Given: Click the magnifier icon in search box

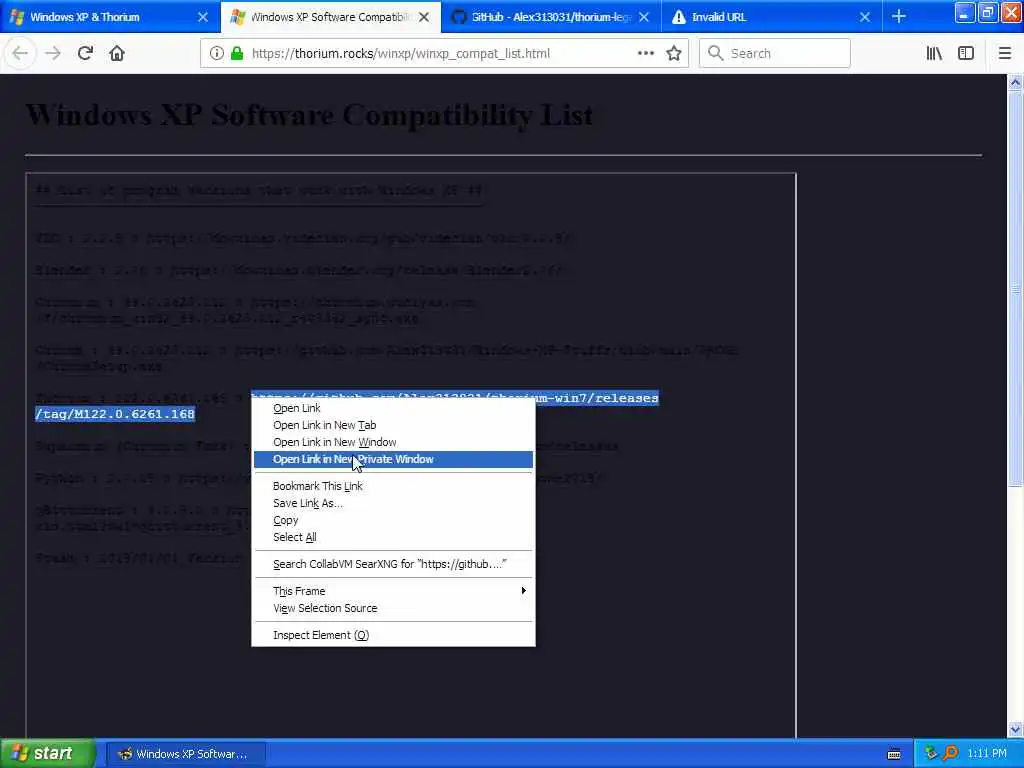Looking at the screenshot, I should pos(716,54).
